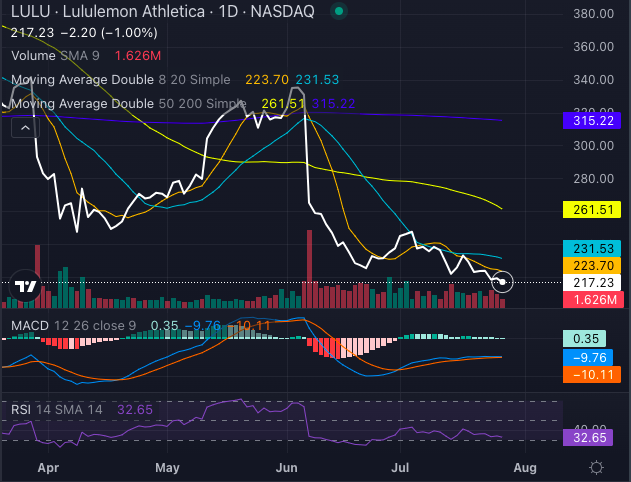Click the 315.22 value in MA legend

pos(333,104)
